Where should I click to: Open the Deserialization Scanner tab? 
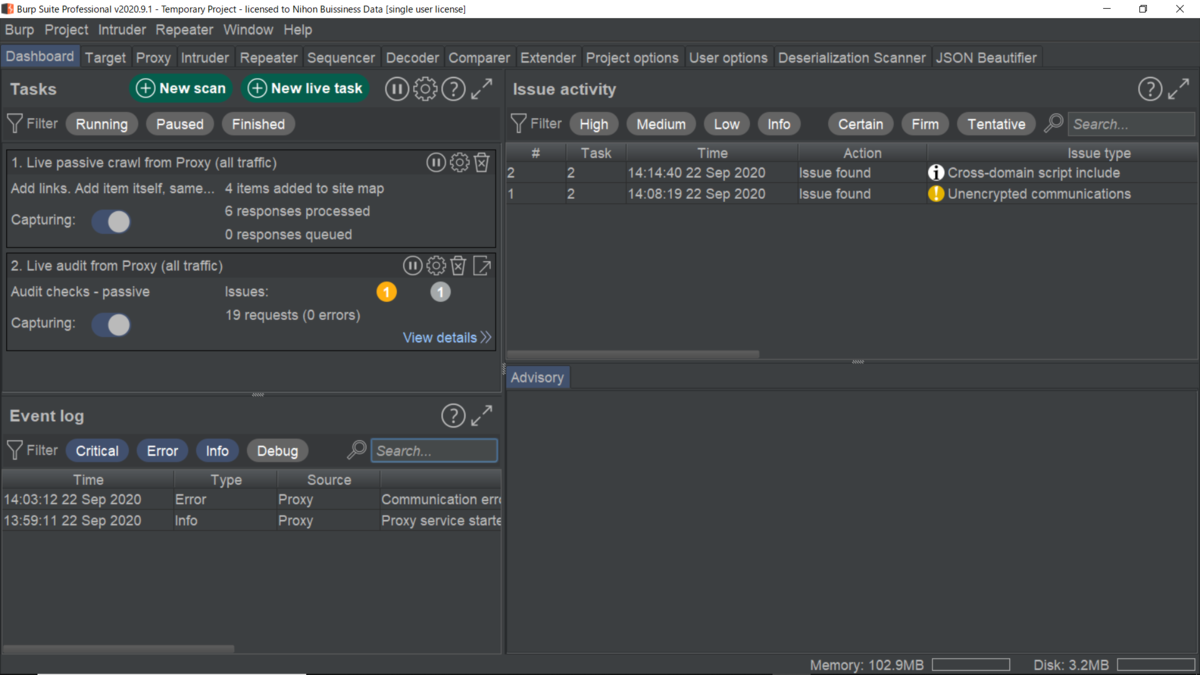coord(852,57)
